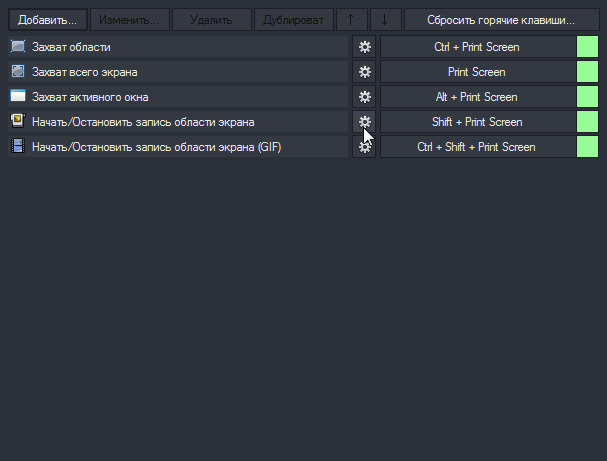Image resolution: width=607 pixels, height=461 pixels.
Task: Open settings gear for Захват всего экрана
Action: click(x=364, y=72)
